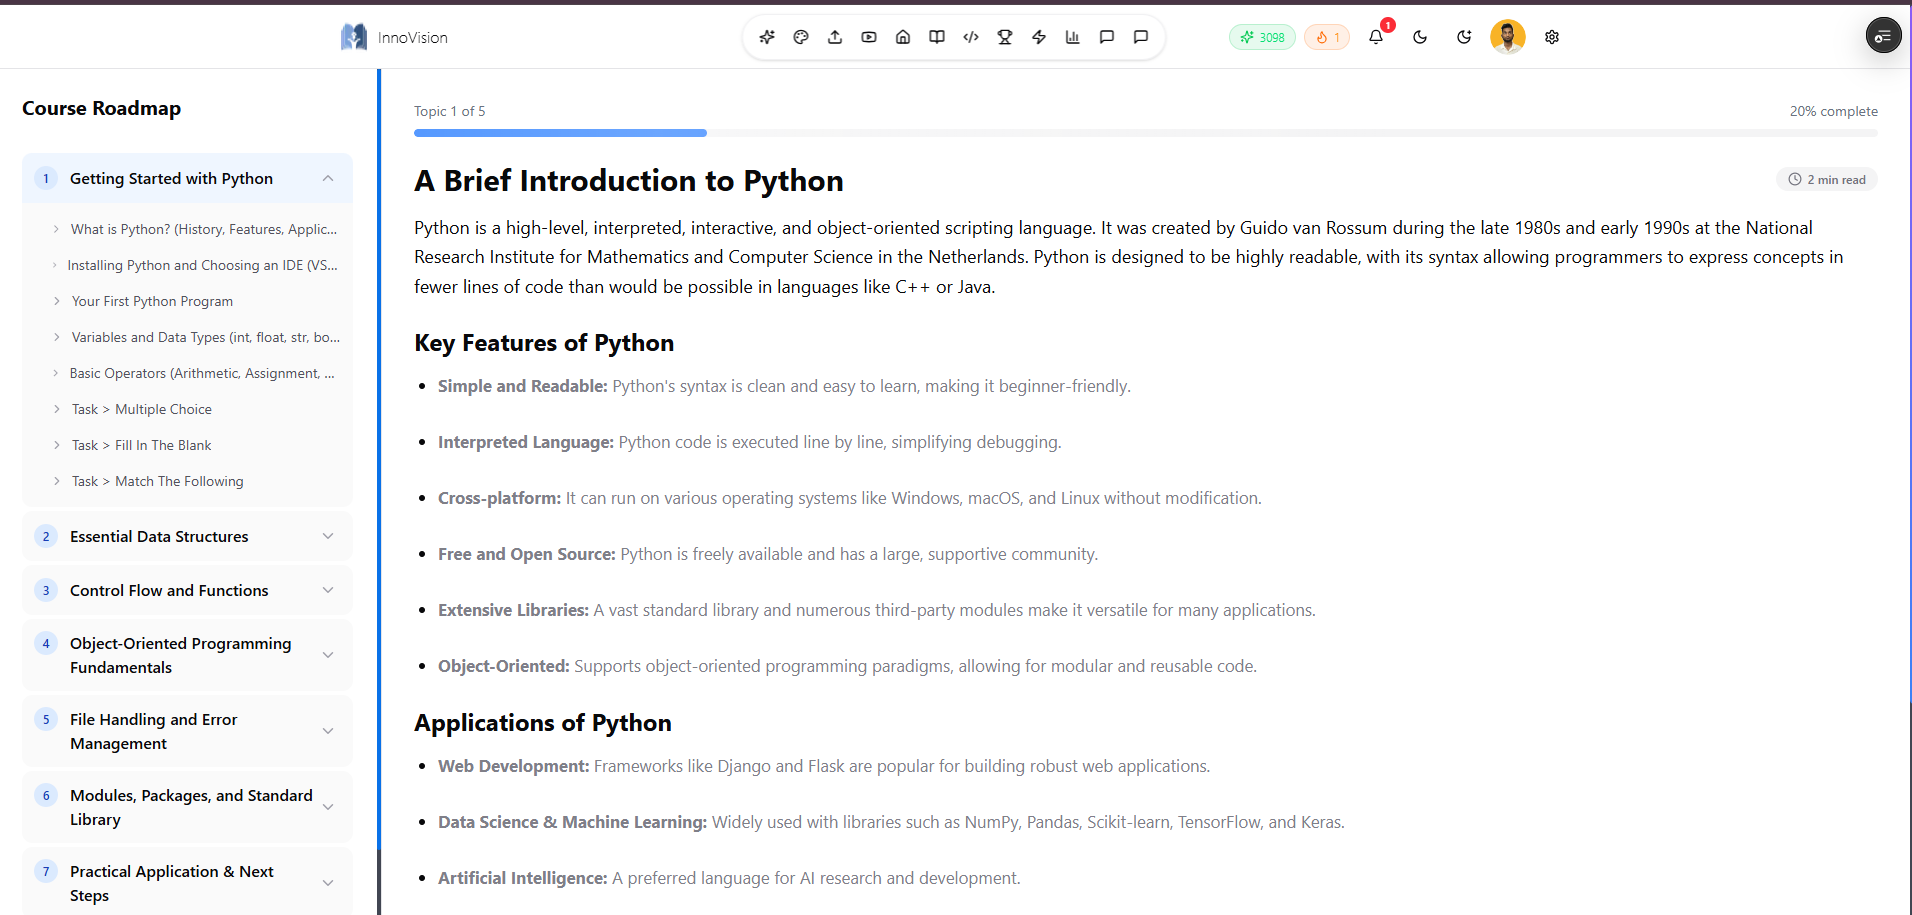
Task: Toggle dark mode with the plain moon icon
Action: click(1420, 37)
